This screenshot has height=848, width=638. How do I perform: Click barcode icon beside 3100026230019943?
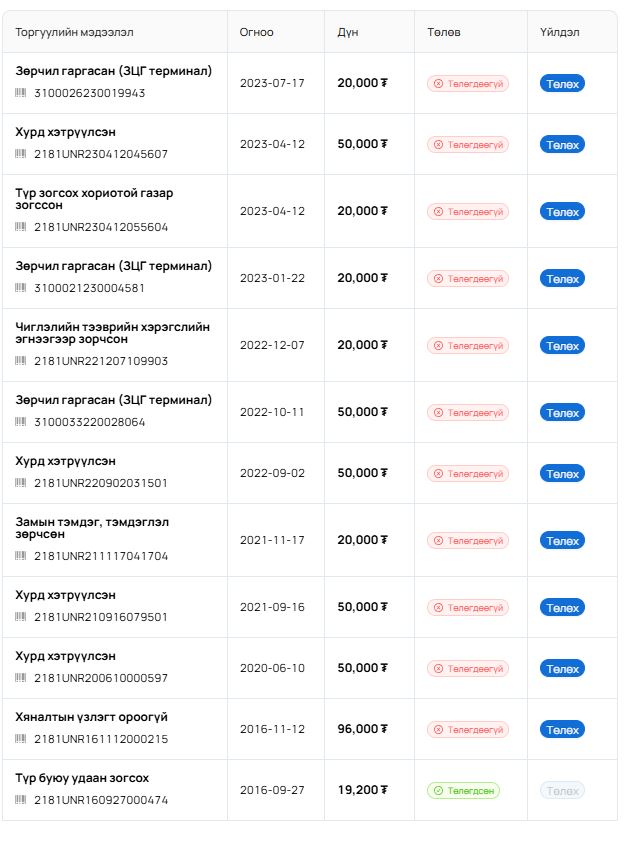pos(21,92)
